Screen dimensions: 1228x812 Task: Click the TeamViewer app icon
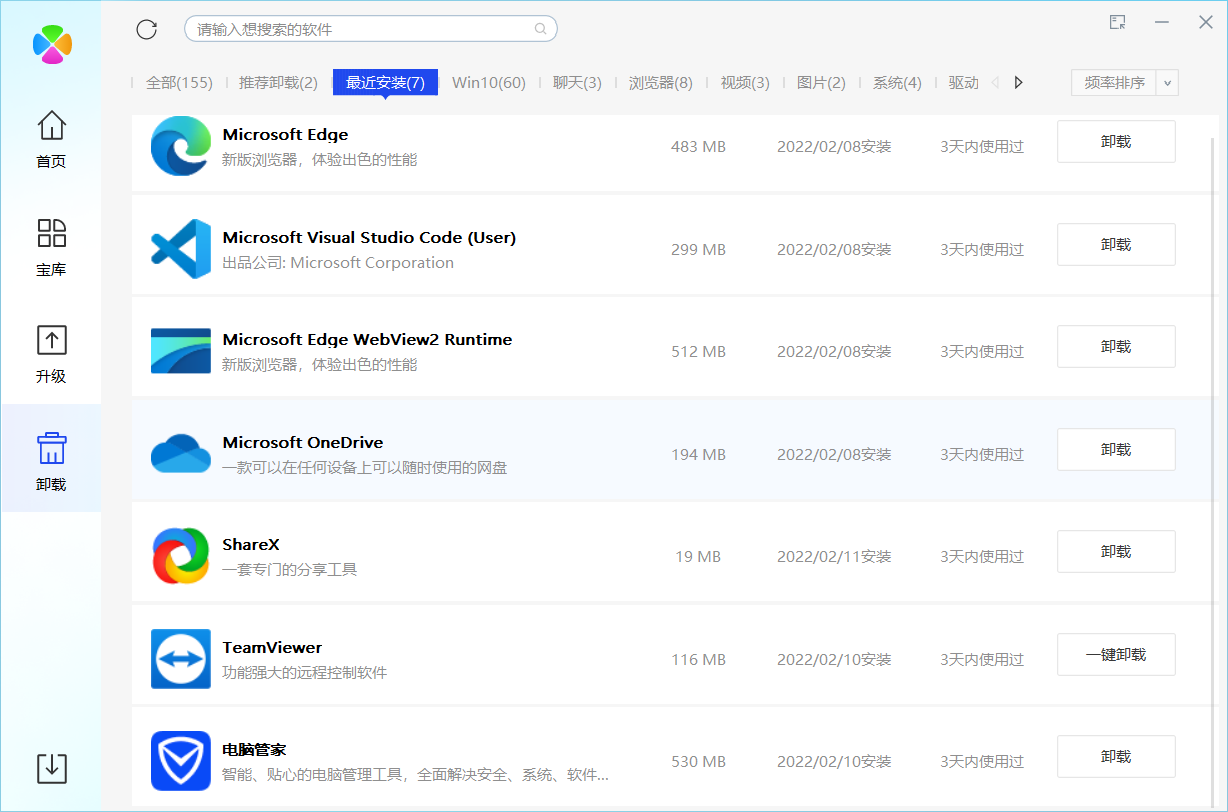click(181, 659)
